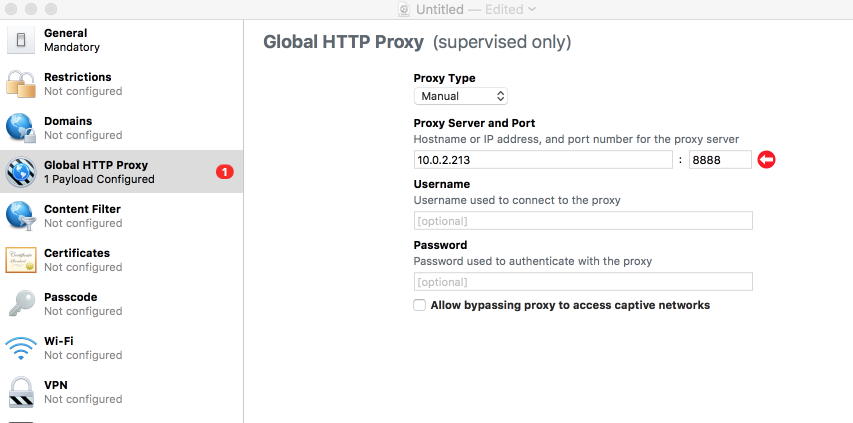The height and width of the screenshot is (423, 853).
Task: Click the Passcode key icon
Action: click(20, 304)
